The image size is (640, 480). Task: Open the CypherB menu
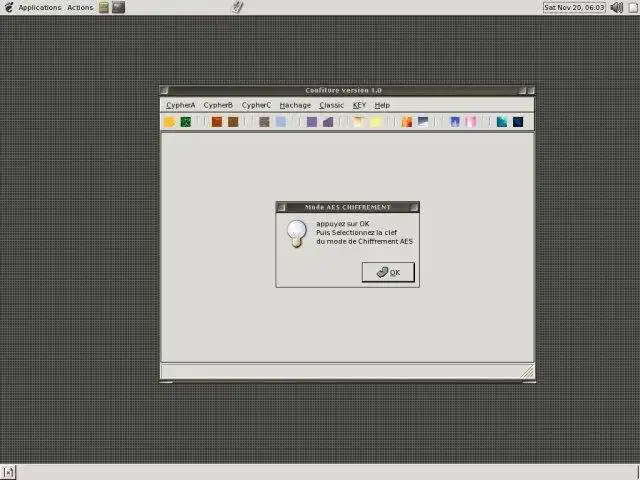click(x=218, y=105)
